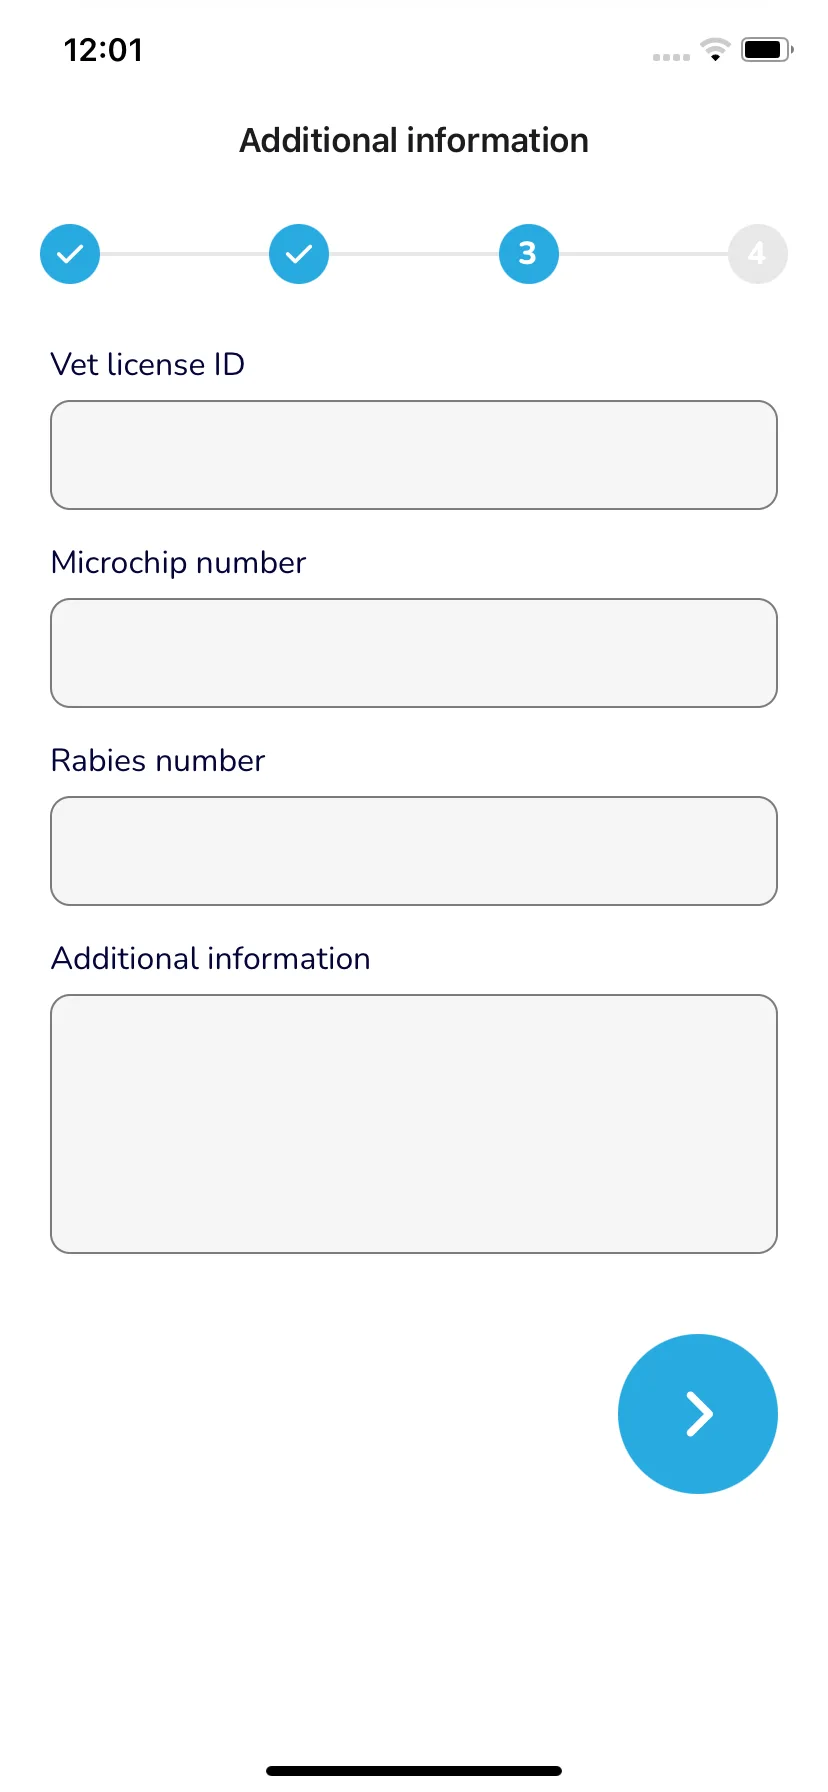The height and width of the screenshot is (1792, 828).
Task: Focus the large Additional information text area
Action: pyautogui.click(x=414, y=1124)
